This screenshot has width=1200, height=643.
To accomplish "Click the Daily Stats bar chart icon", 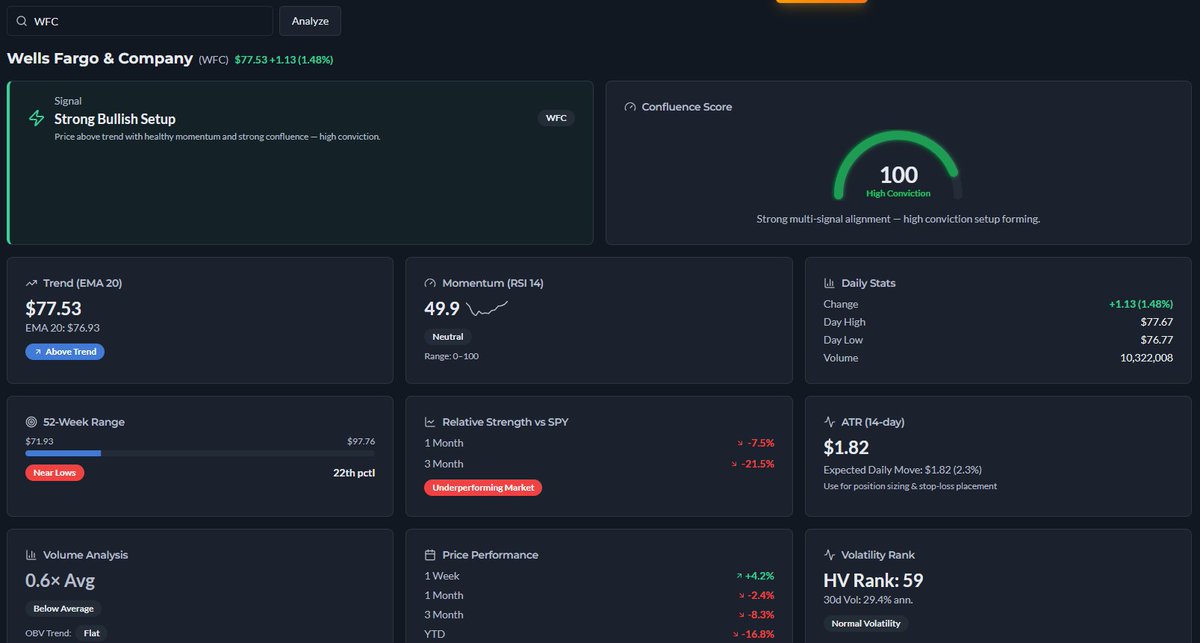I will tap(829, 283).
